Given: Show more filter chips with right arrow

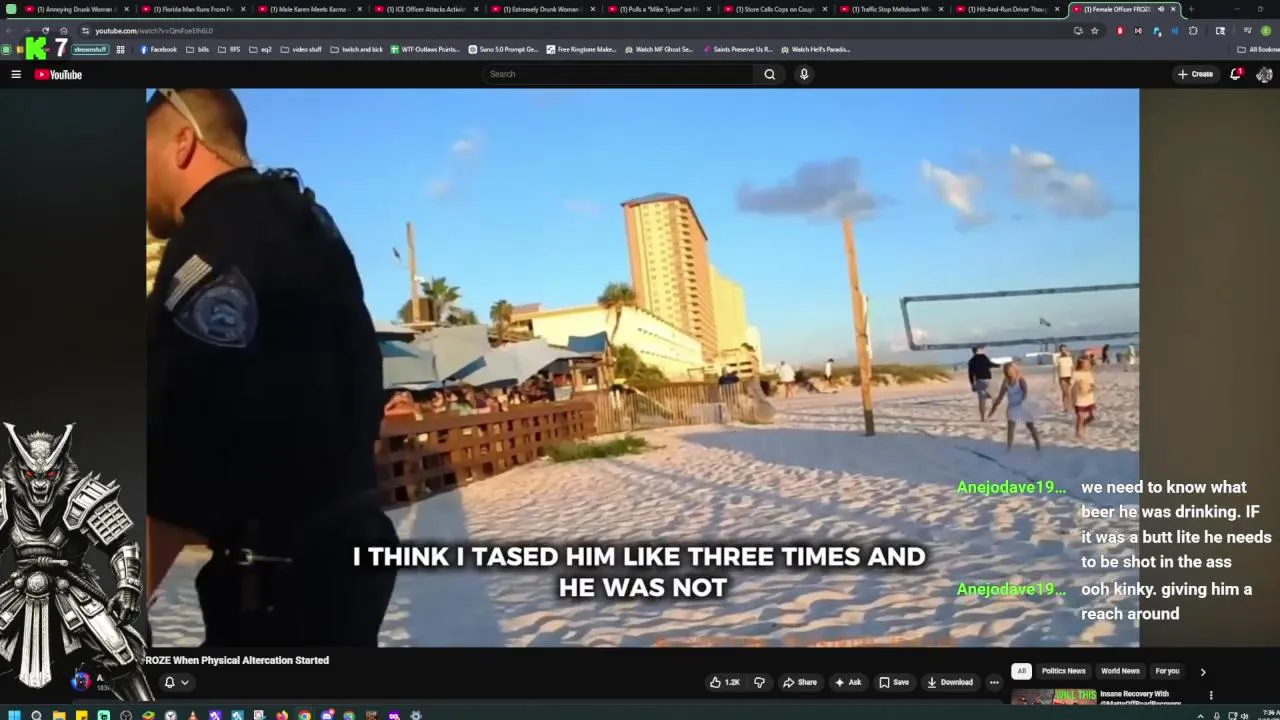Looking at the screenshot, I should click(x=1203, y=672).
